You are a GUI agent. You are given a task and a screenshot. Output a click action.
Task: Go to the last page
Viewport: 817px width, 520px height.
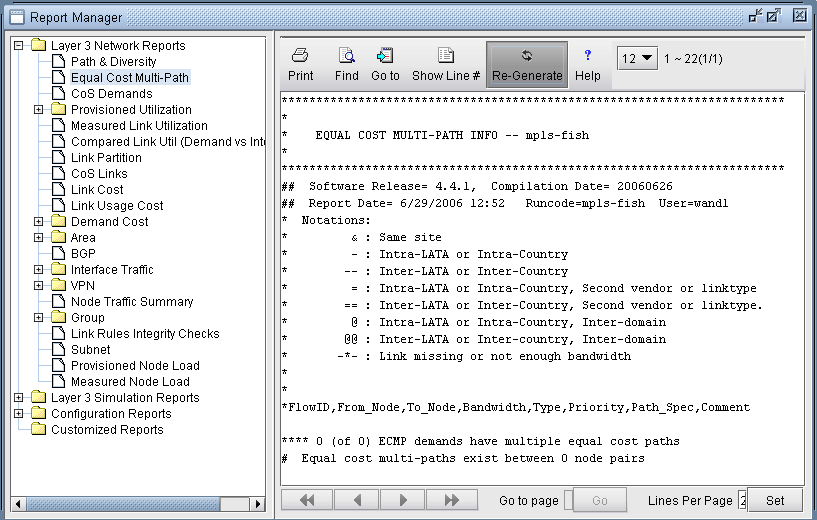[452, 500]
